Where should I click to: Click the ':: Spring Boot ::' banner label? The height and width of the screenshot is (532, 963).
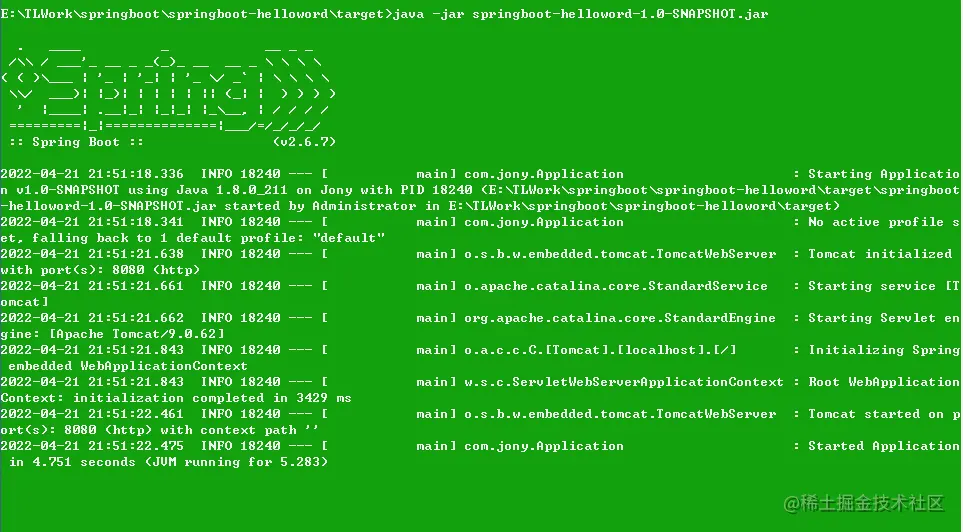pyautogui.click(x=76, y=142)
